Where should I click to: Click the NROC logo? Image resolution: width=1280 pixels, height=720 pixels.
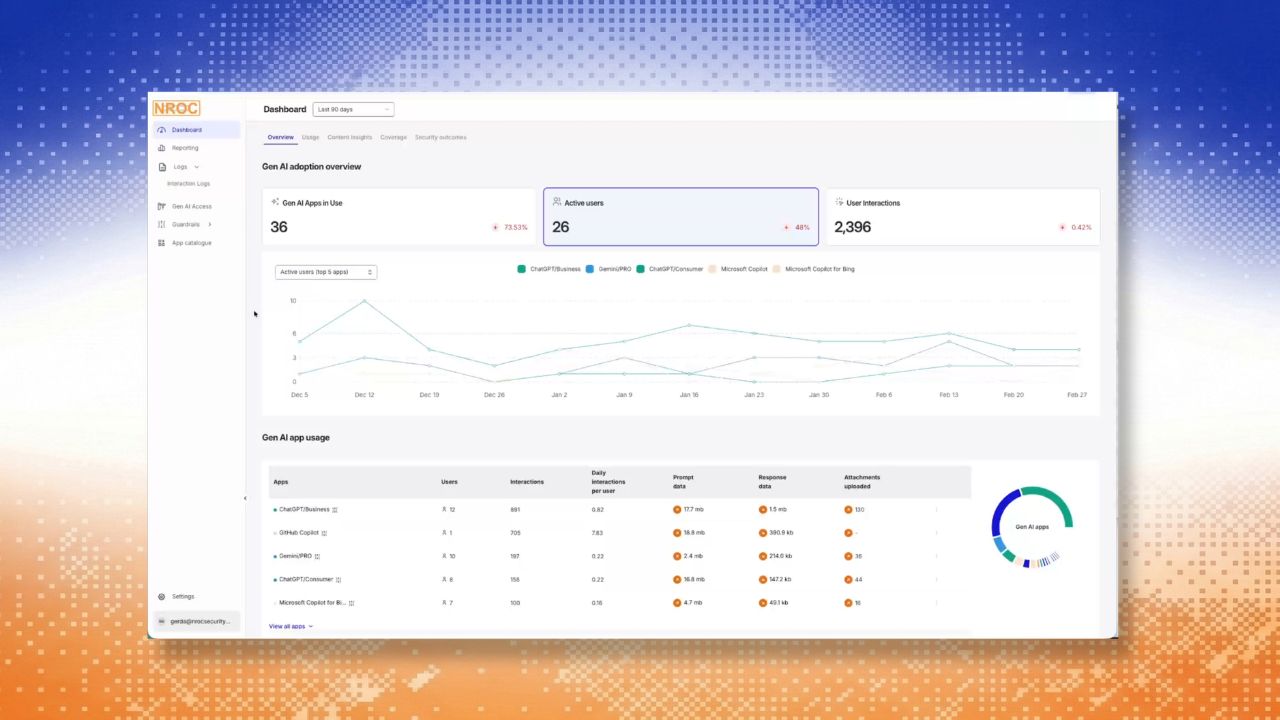[x=176, y=108]
